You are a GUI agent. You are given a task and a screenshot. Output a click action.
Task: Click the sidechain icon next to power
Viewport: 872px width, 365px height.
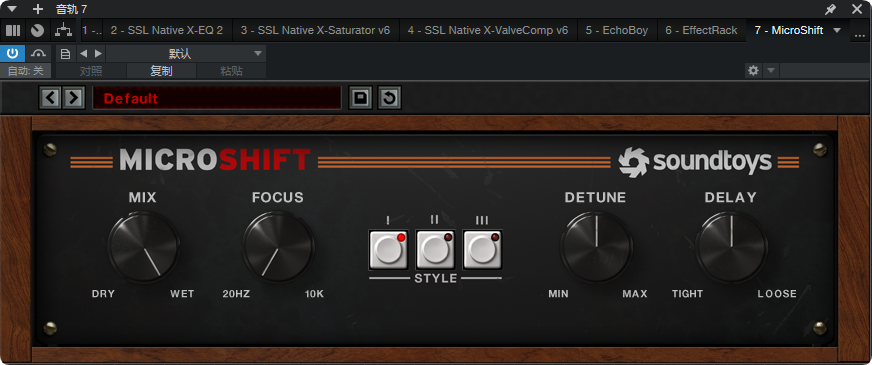pyautogui.click(x=38, y=53)
